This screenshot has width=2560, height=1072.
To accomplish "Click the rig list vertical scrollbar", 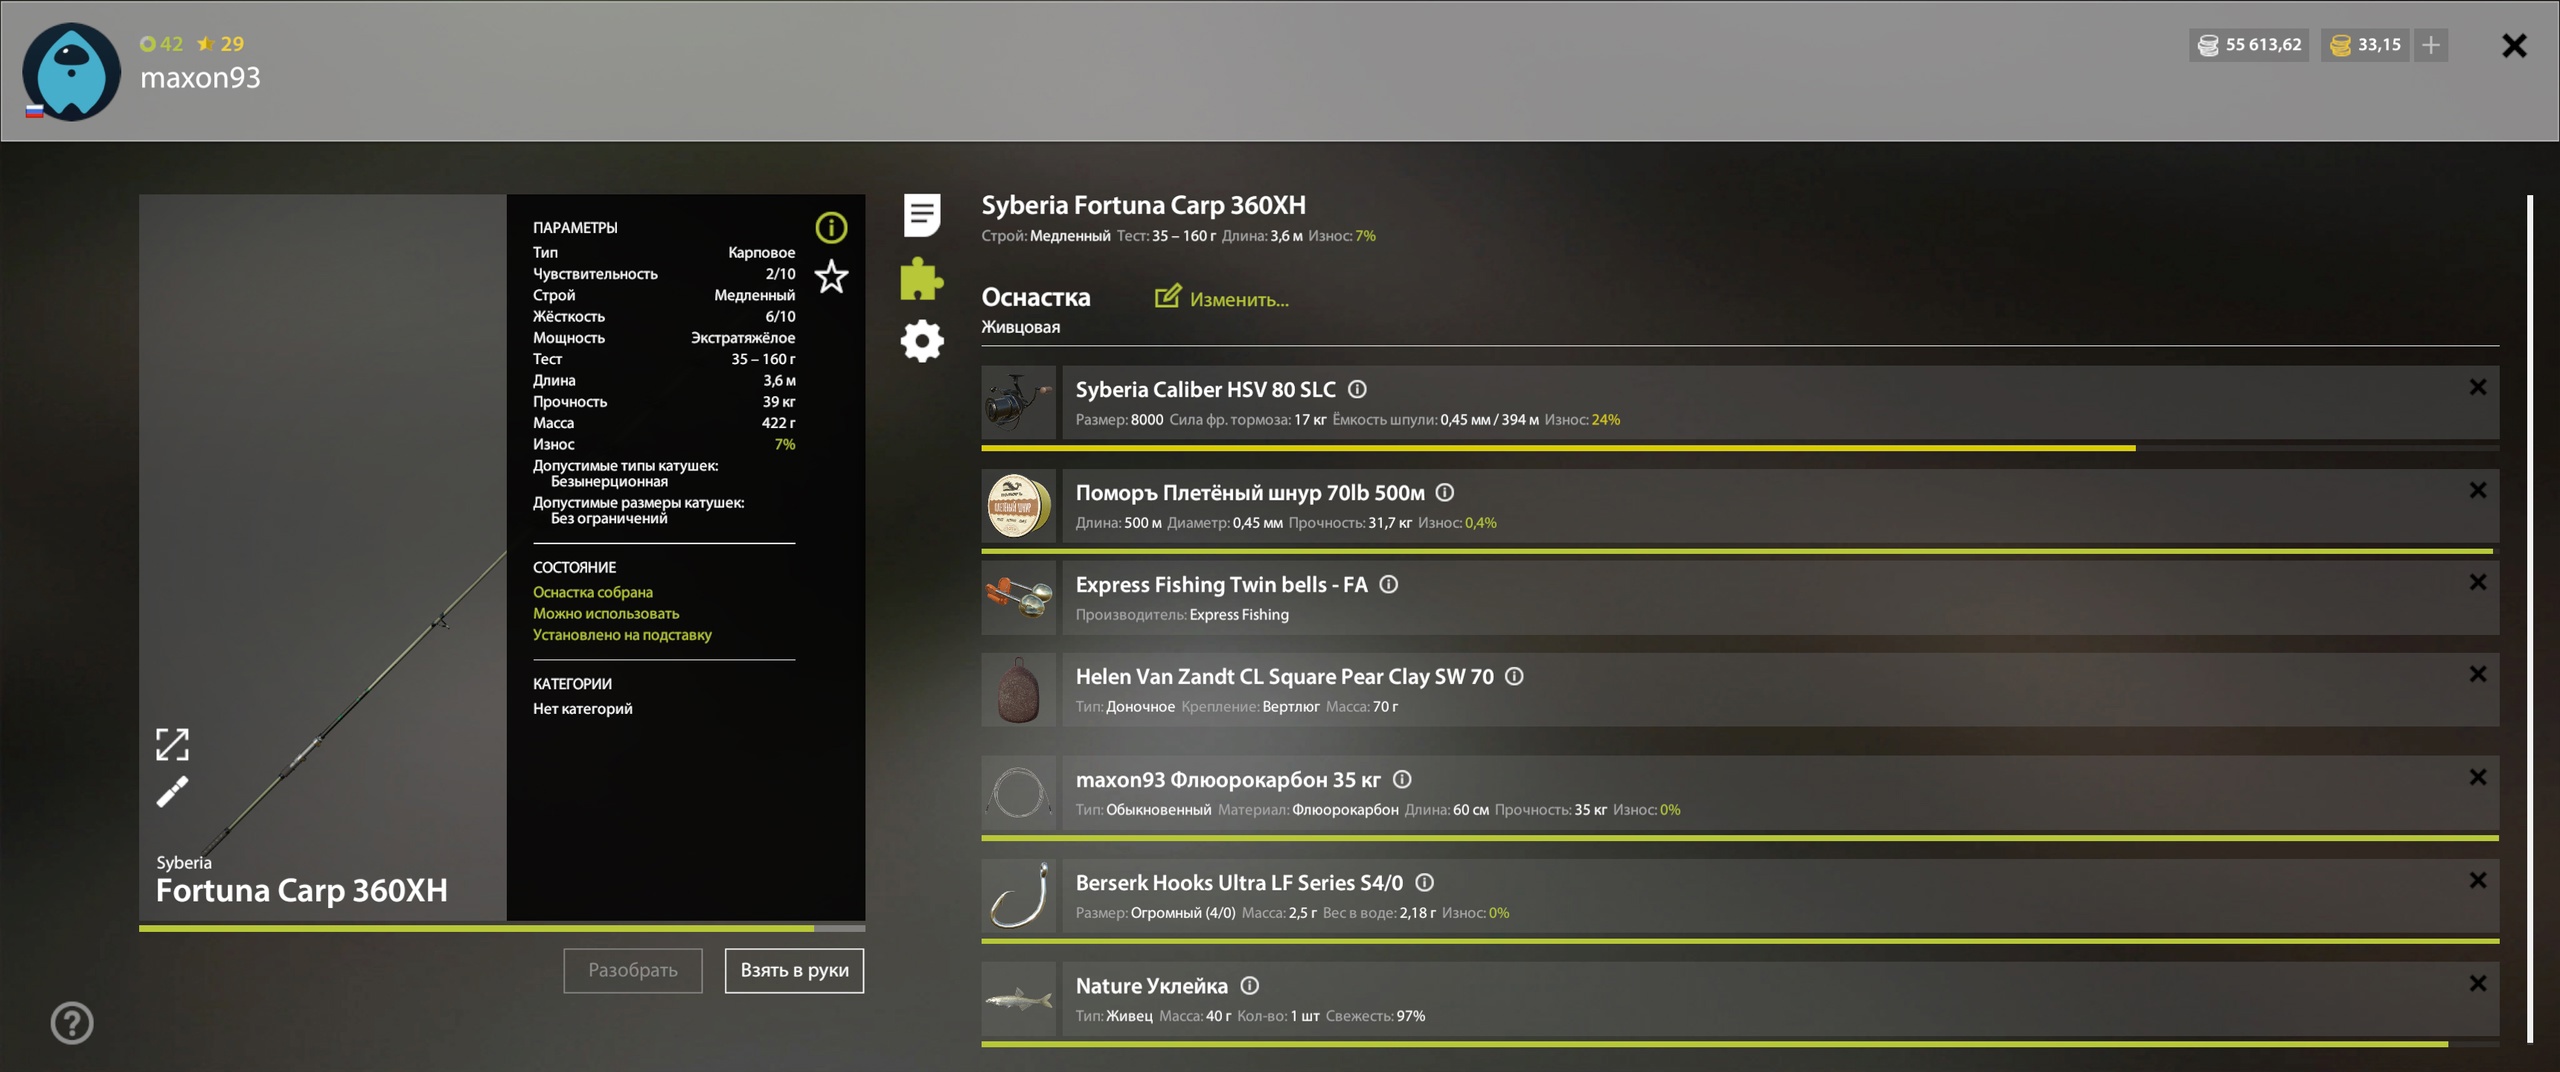I will (x=2530, y=619).
